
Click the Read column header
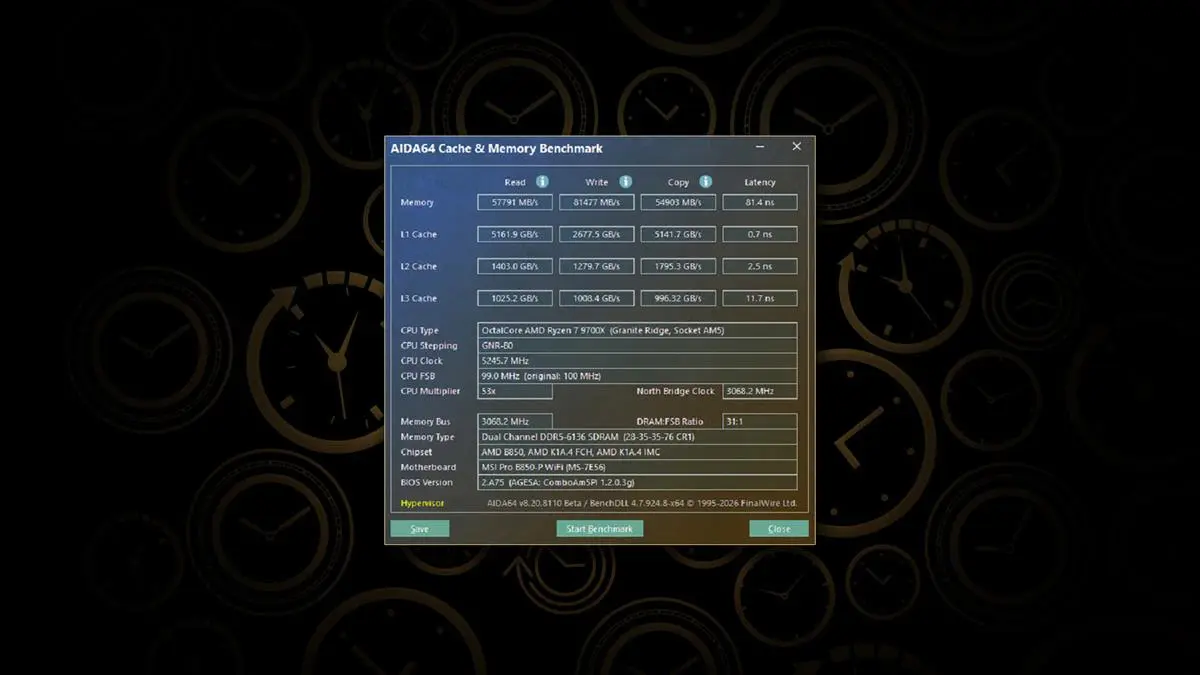pos(515,182)
